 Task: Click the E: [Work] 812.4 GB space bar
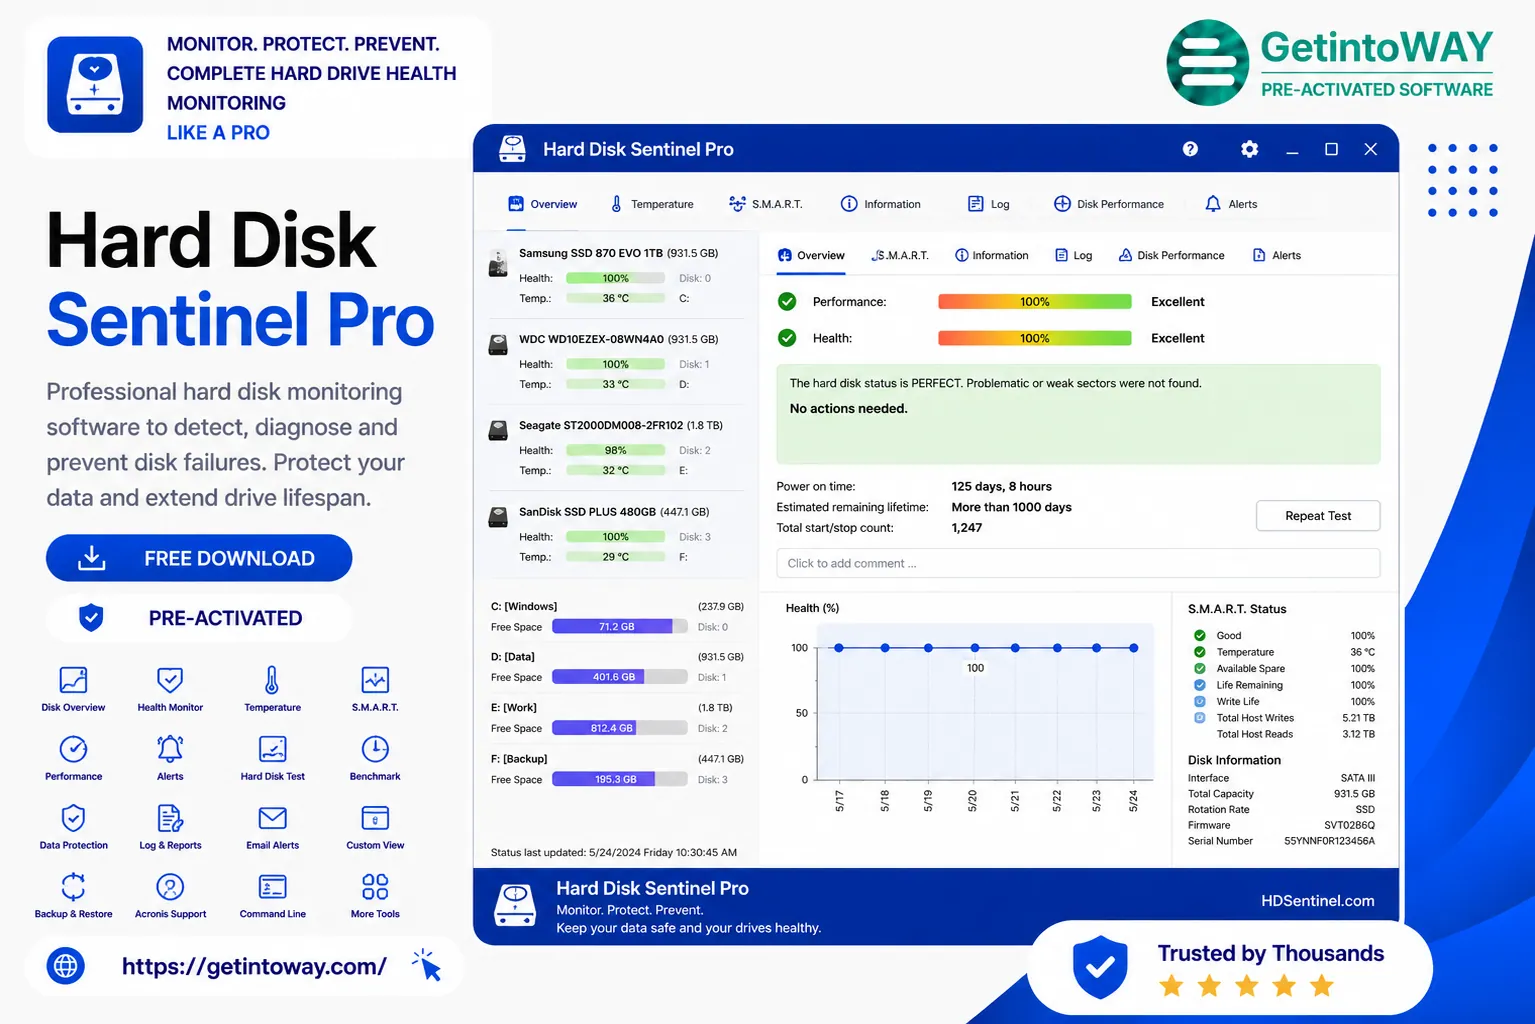(x=620, y=728)
